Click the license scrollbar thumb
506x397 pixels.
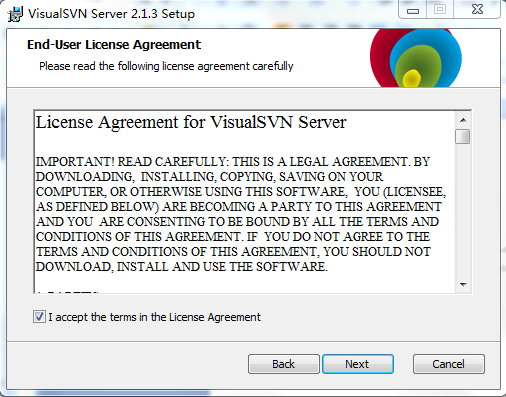(463, 136)
